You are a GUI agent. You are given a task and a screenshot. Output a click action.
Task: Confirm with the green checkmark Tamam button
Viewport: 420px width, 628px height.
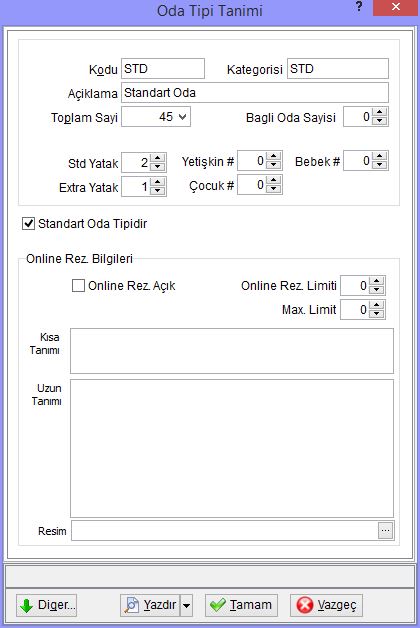click(241, 605)
